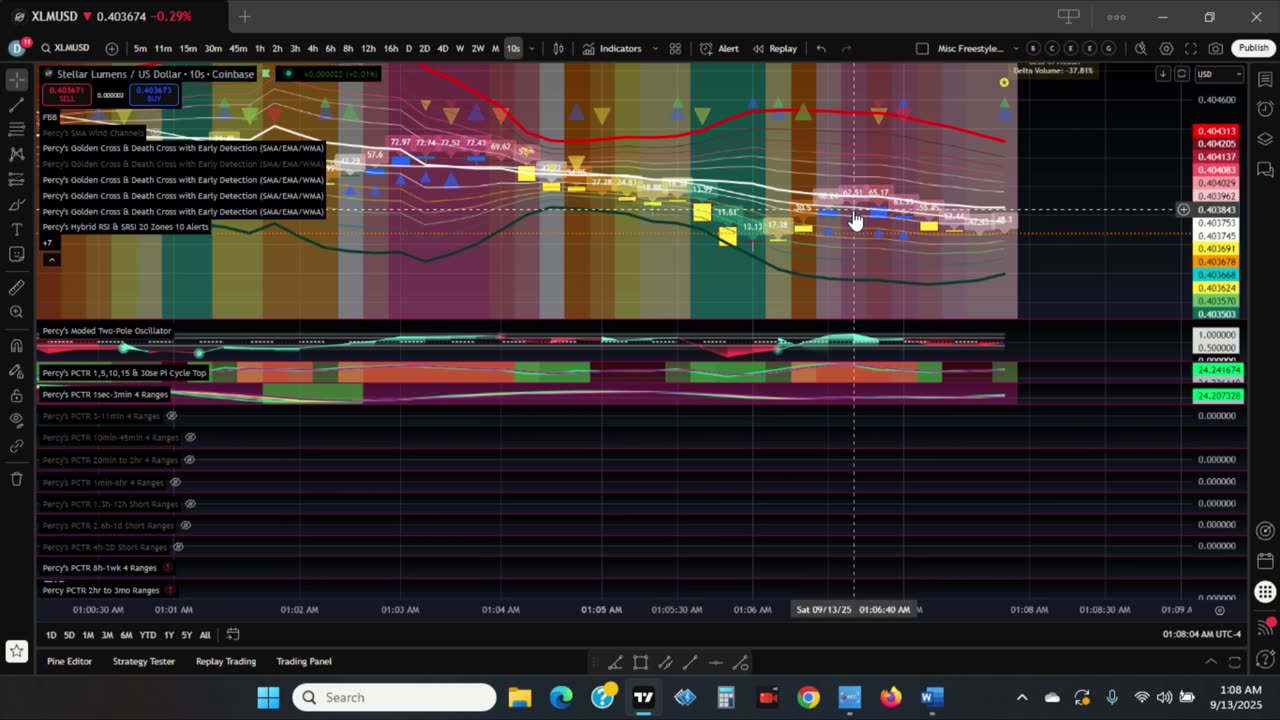Click the BUY 0.403673 price button
Screen dimensions: 1280x720
coord(152,93)
